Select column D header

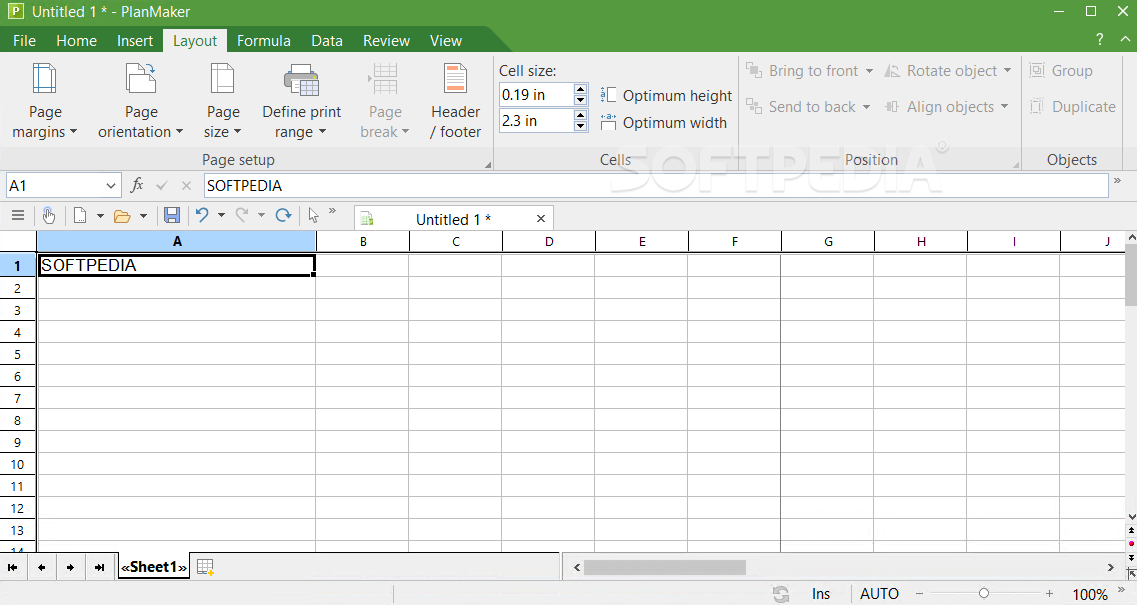pyautogui.click(x=549, y=242)
